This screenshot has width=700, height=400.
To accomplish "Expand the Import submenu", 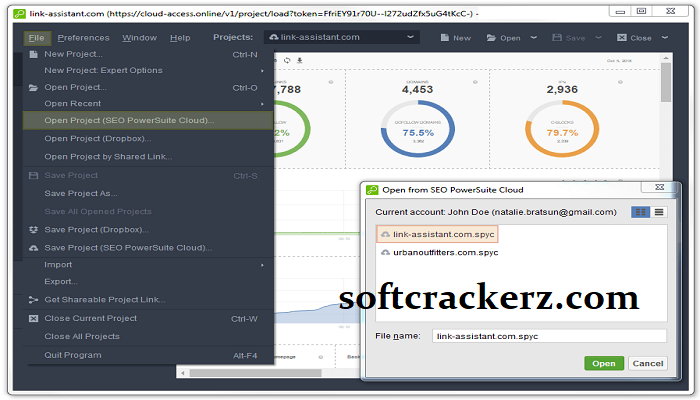I will point(262,265).
